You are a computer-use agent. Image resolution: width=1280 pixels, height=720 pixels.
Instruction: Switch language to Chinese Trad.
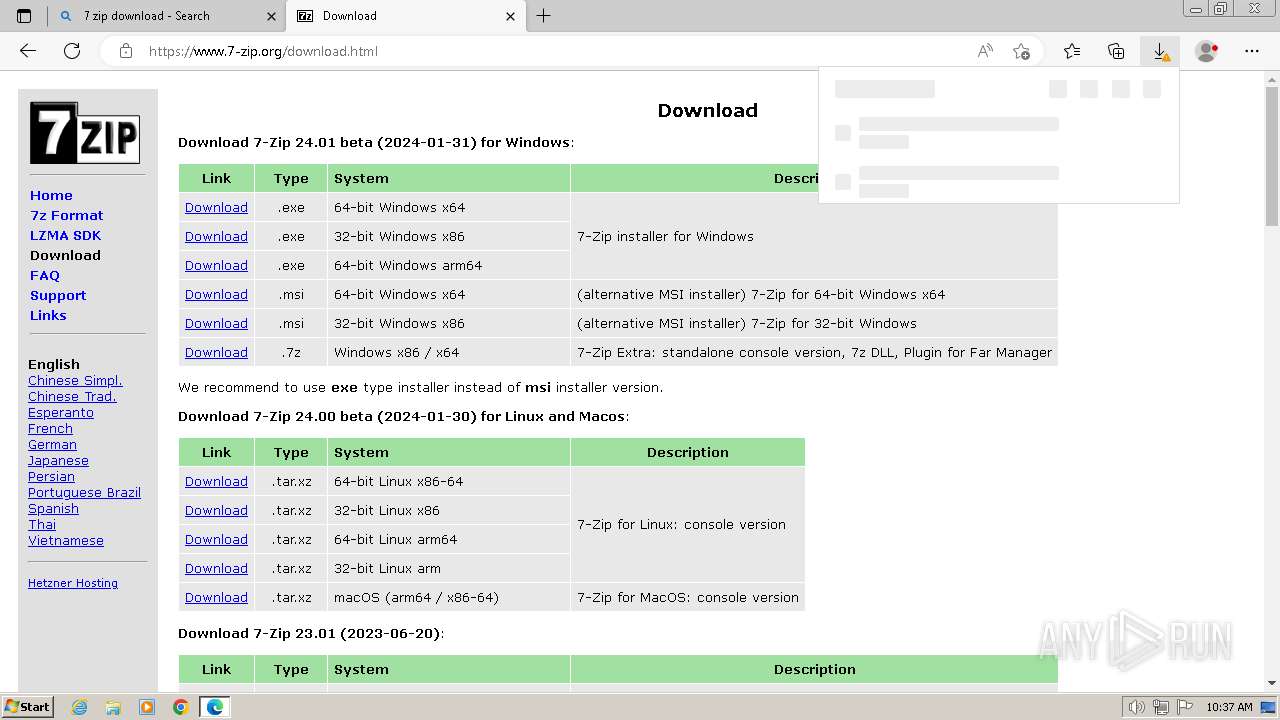72,396
